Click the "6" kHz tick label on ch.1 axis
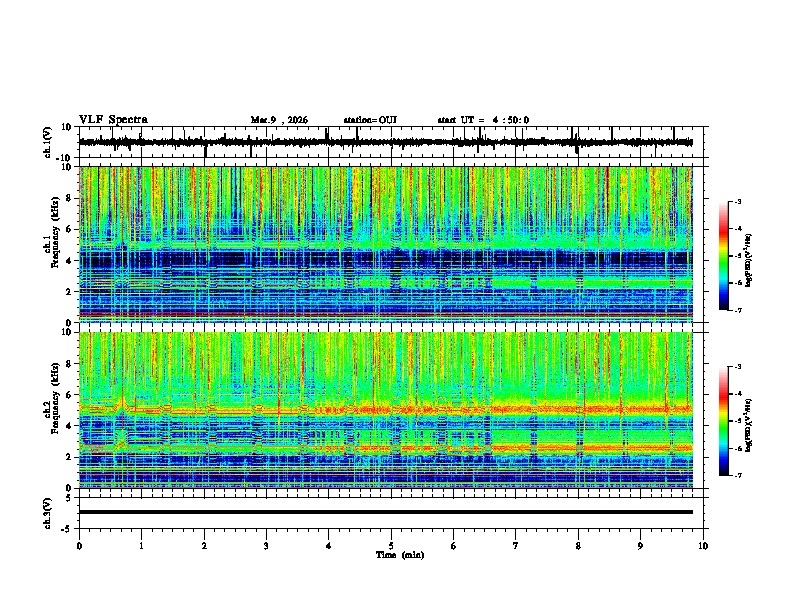 70,229
